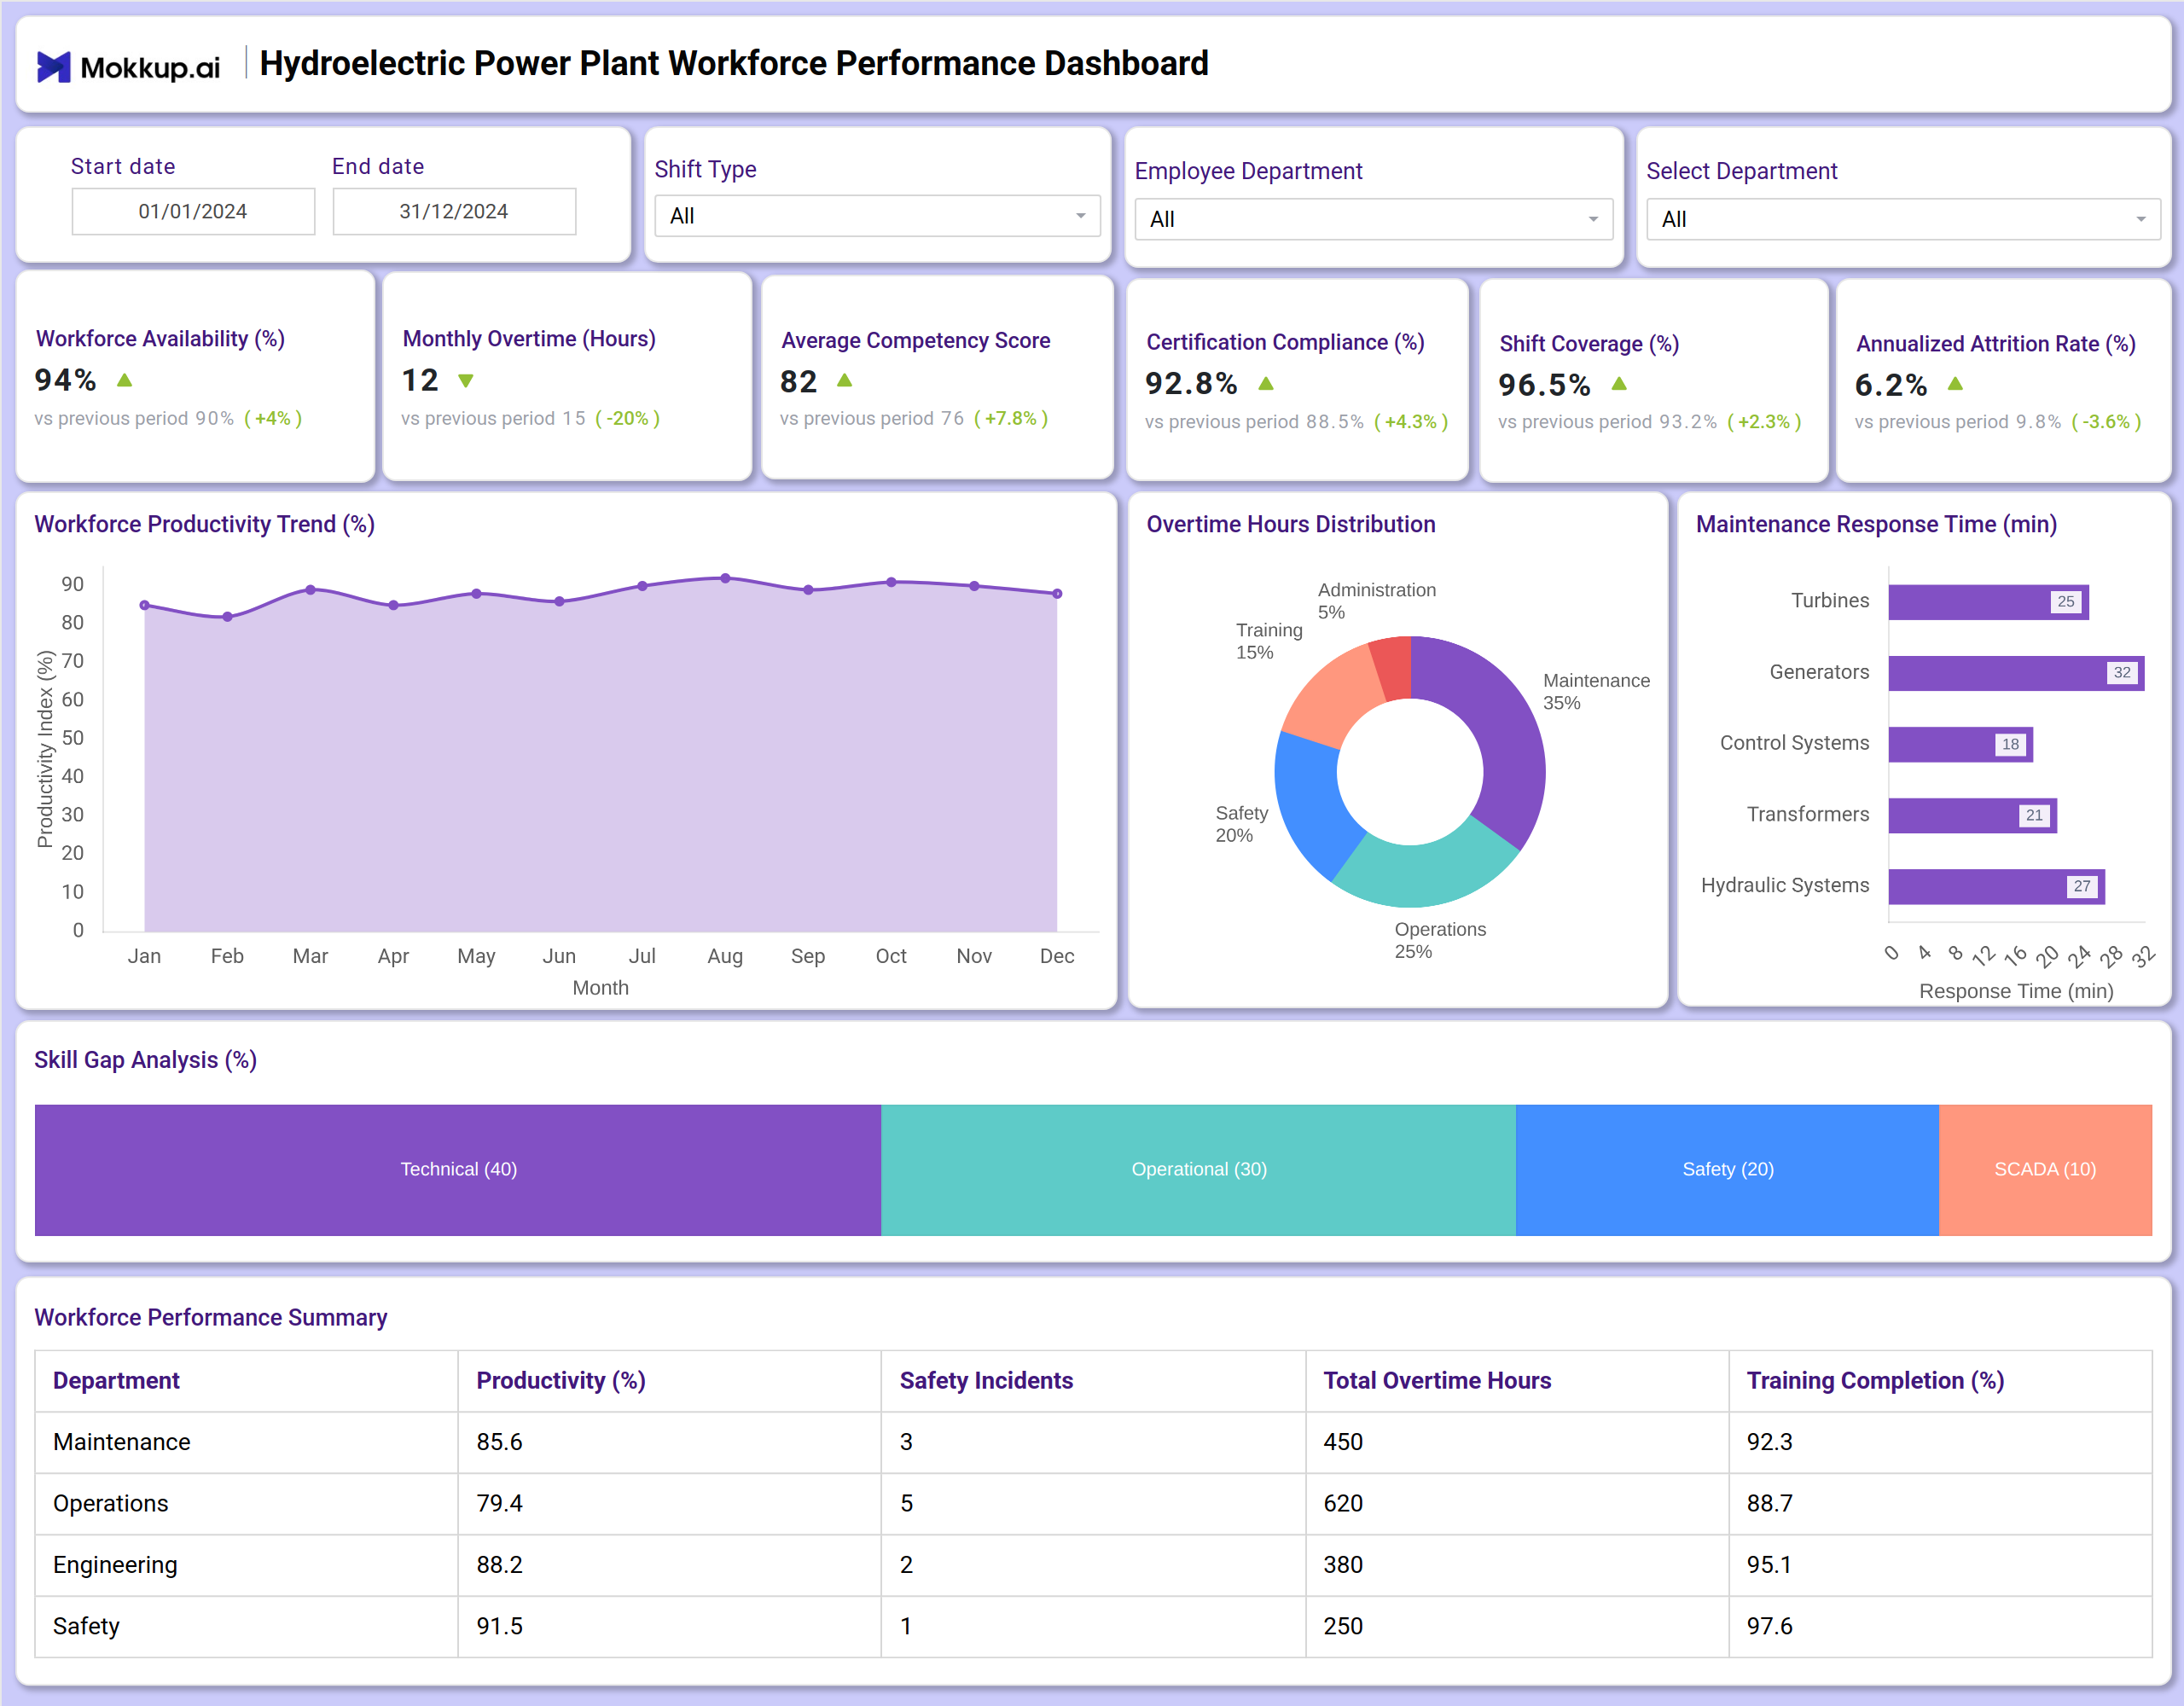
Task: Click the Start date field 01/01/2024
Action: click(x=193, y=211)
